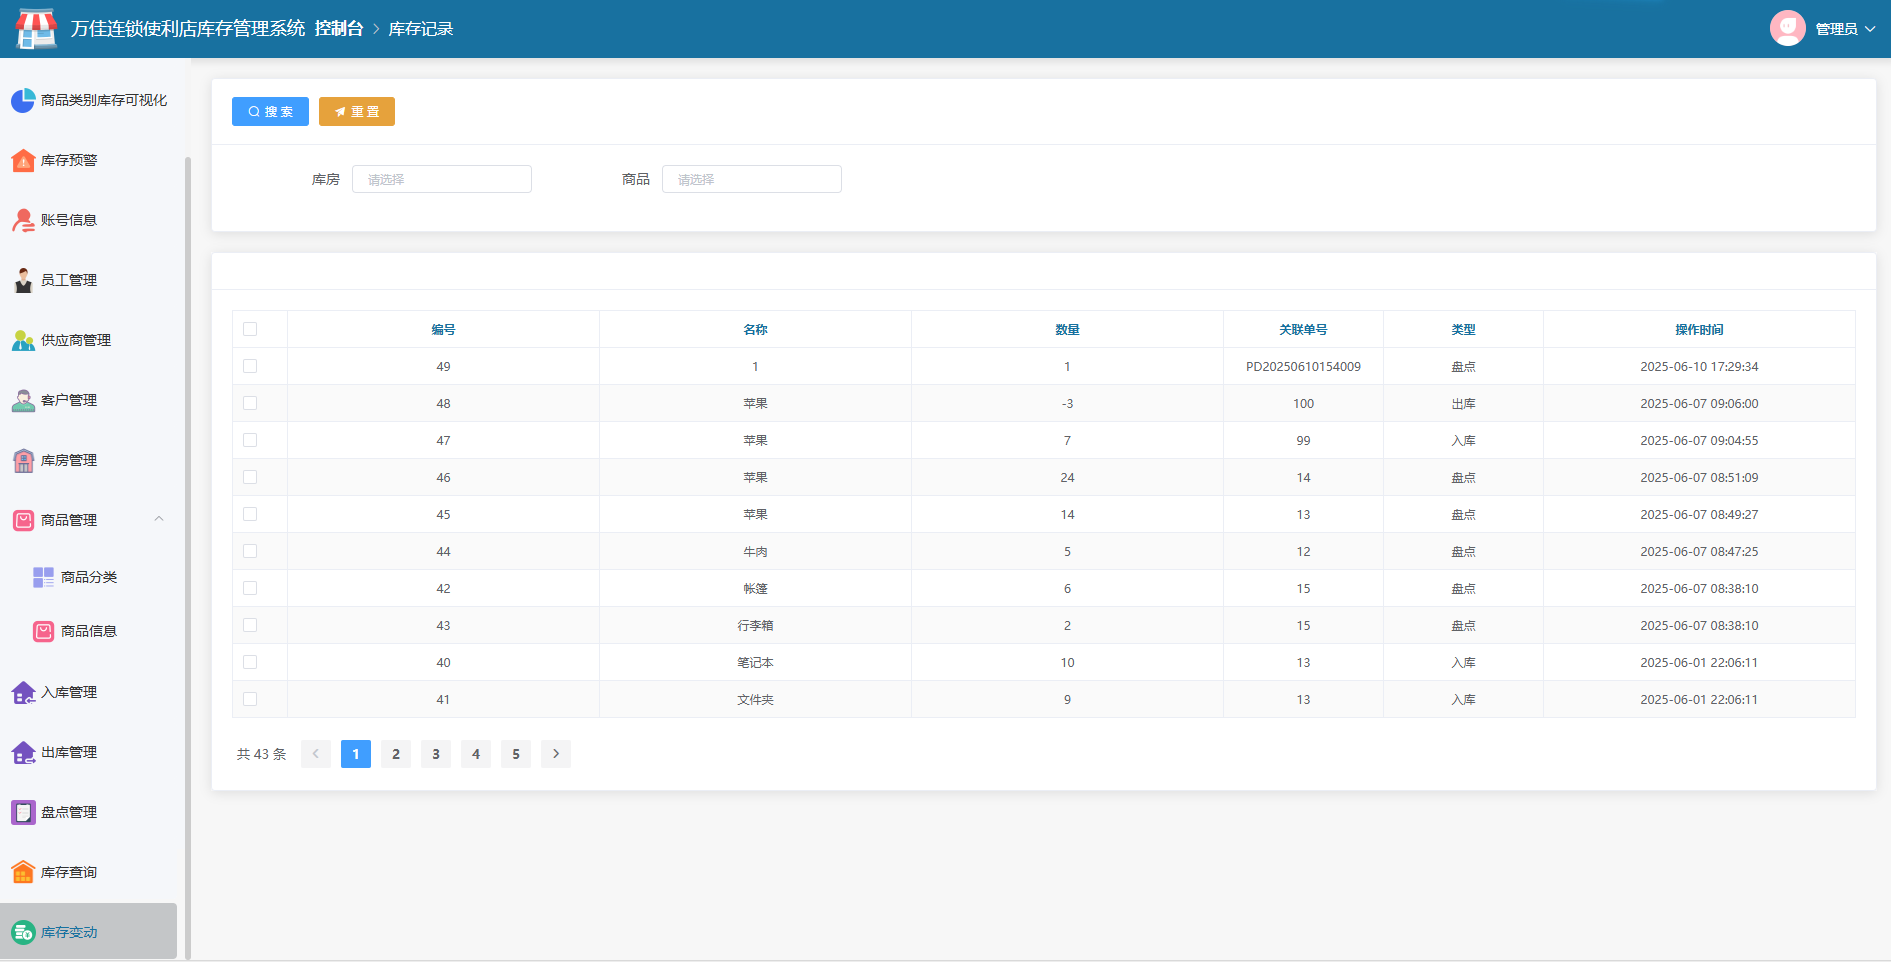Collapse the 商品管理 submenu chevron
1891x962 pixels.
pyautogui.click(x=159, y=519)
